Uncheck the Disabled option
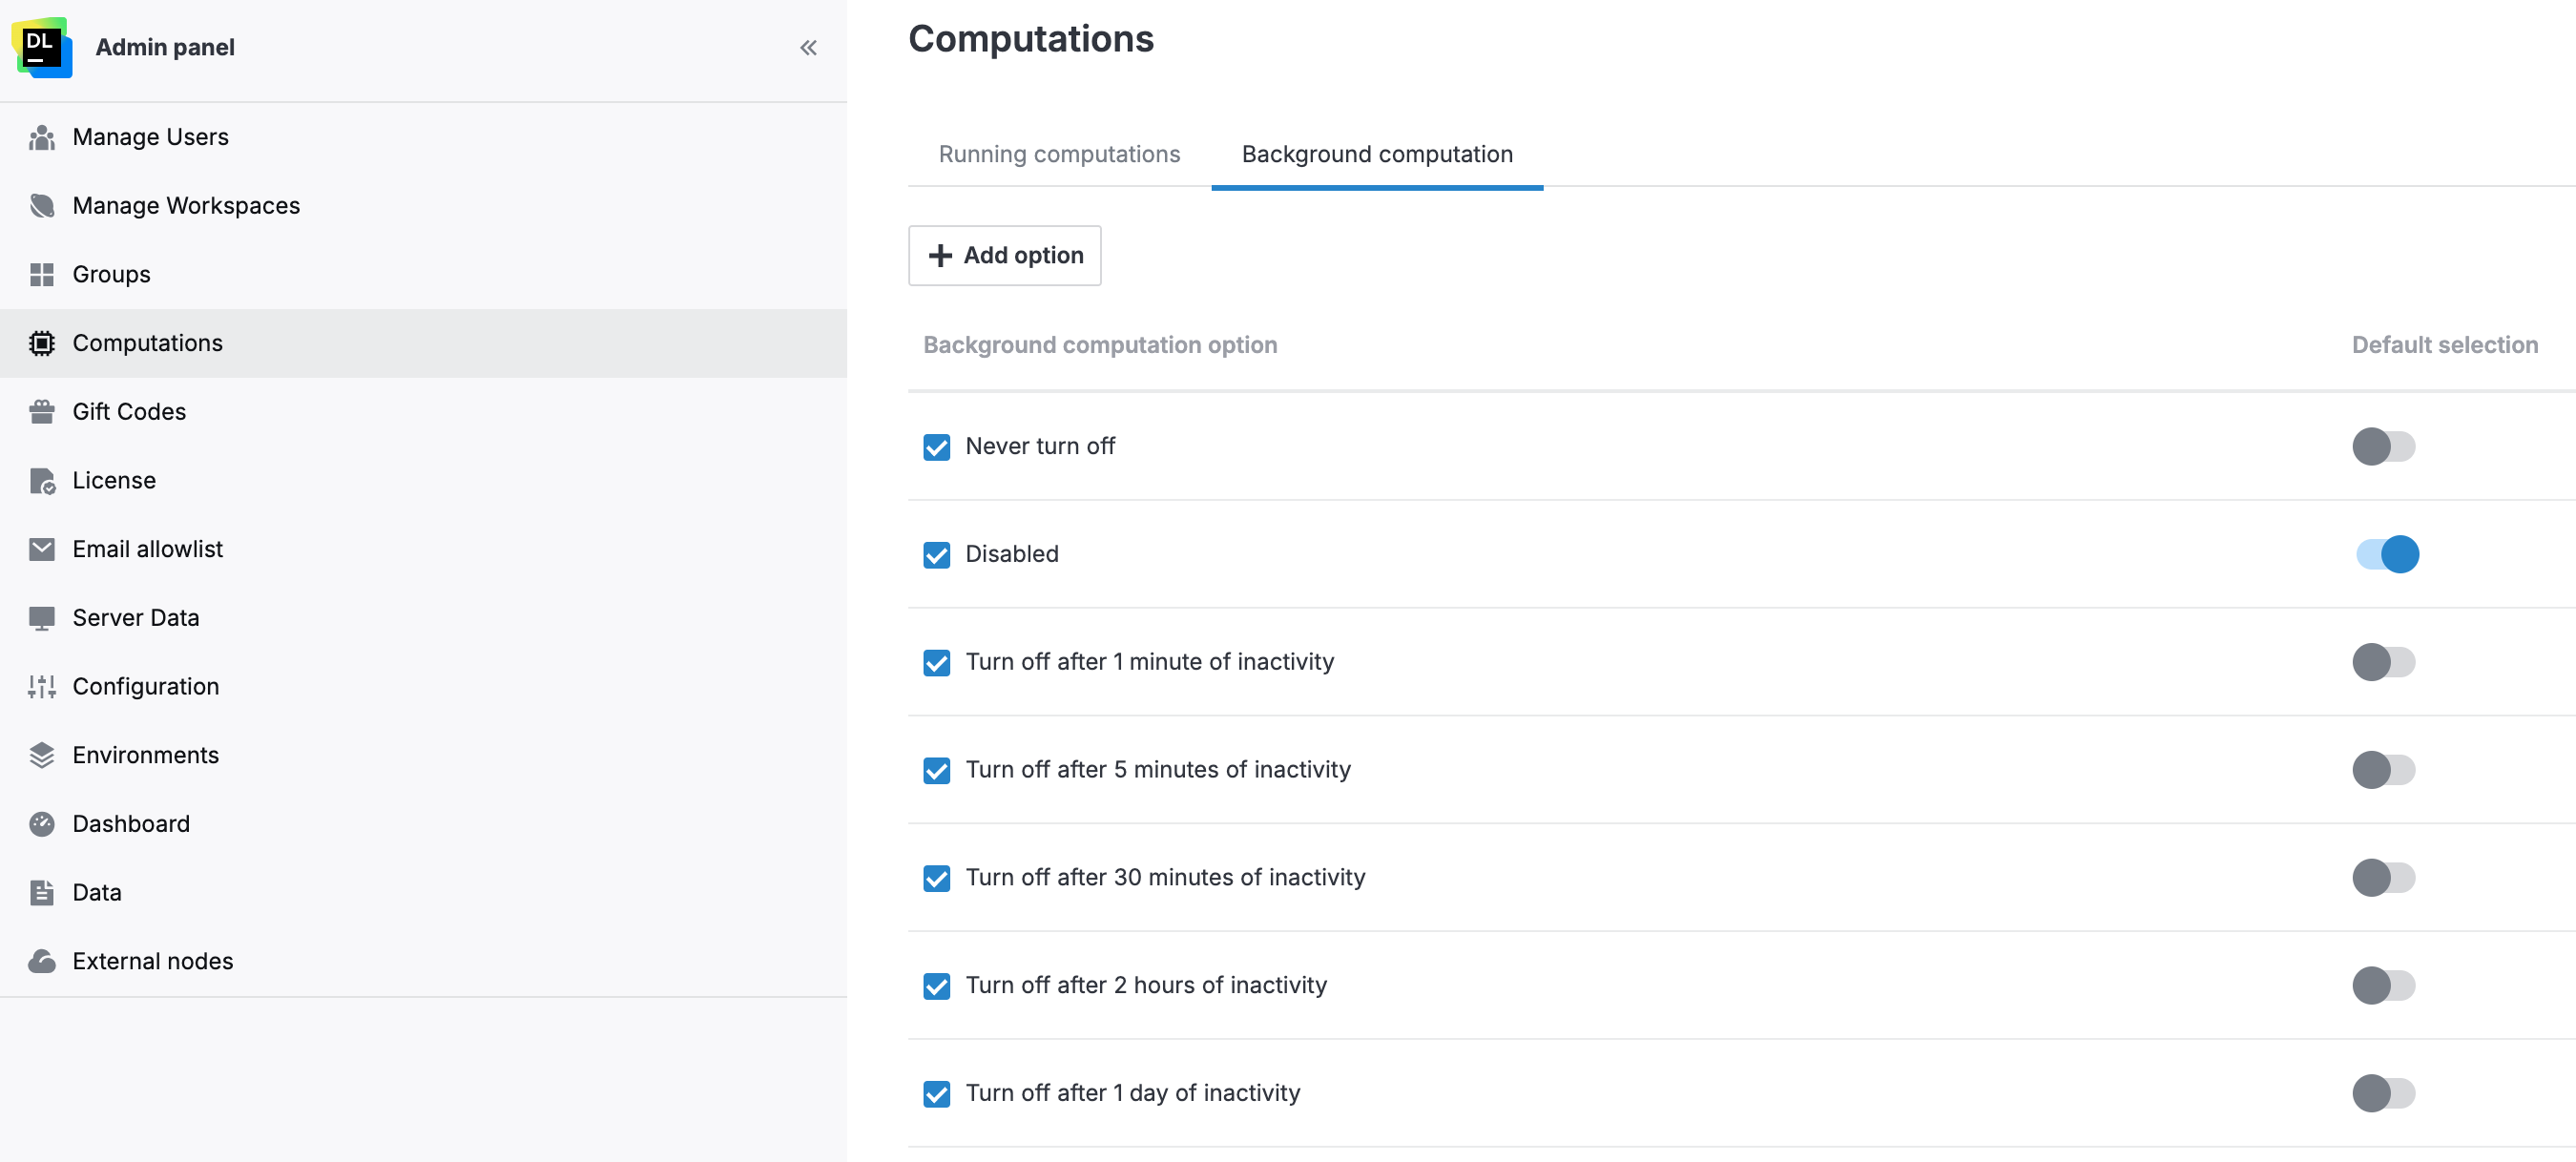 [936, 555]
